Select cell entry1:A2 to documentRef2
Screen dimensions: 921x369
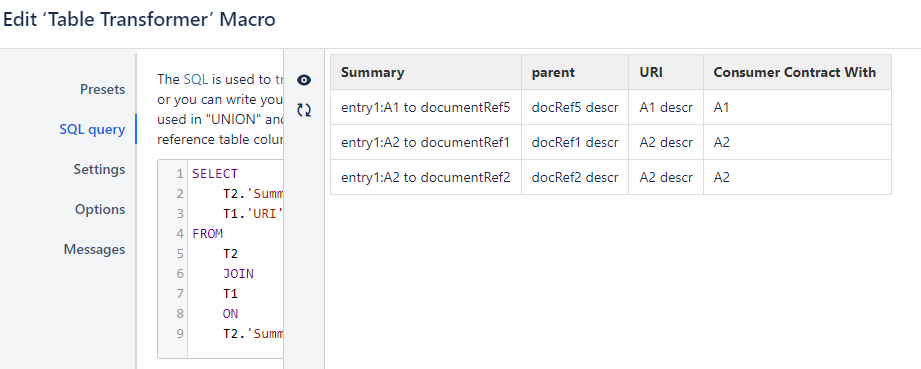point(426,177)
